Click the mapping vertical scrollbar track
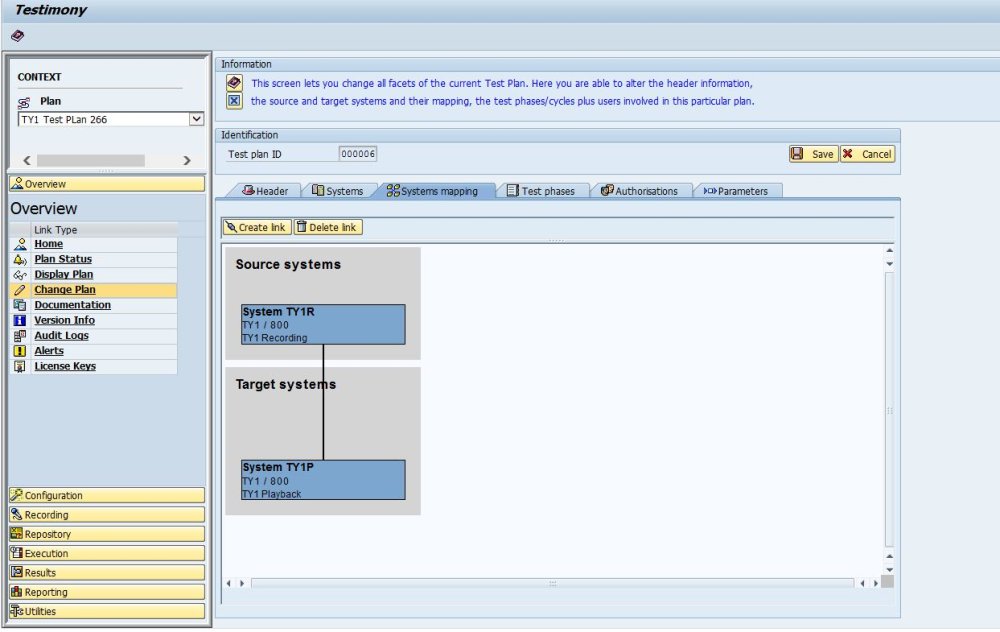The width and height of the screenshot is (1000, 632). (x=889, y=409)
